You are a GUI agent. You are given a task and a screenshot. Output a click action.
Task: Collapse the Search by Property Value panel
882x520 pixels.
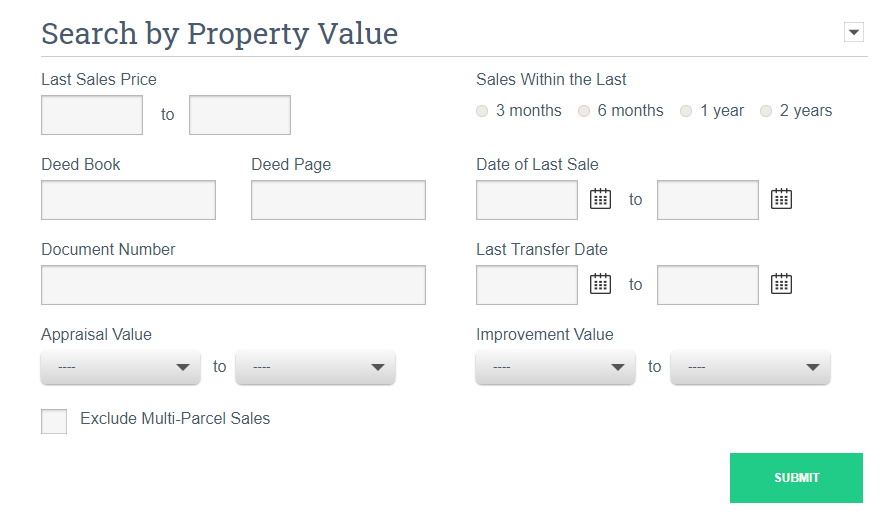pos(853,33)
